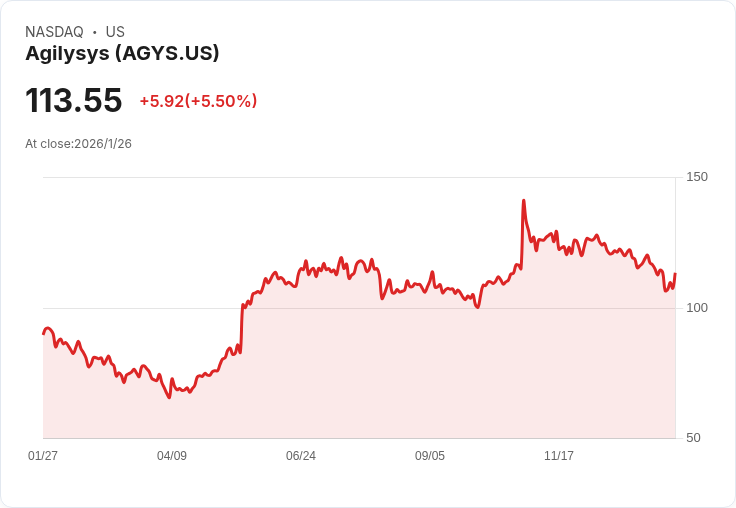Click the 100 y-axis label

pyautogui.click(x=696, y=307)
